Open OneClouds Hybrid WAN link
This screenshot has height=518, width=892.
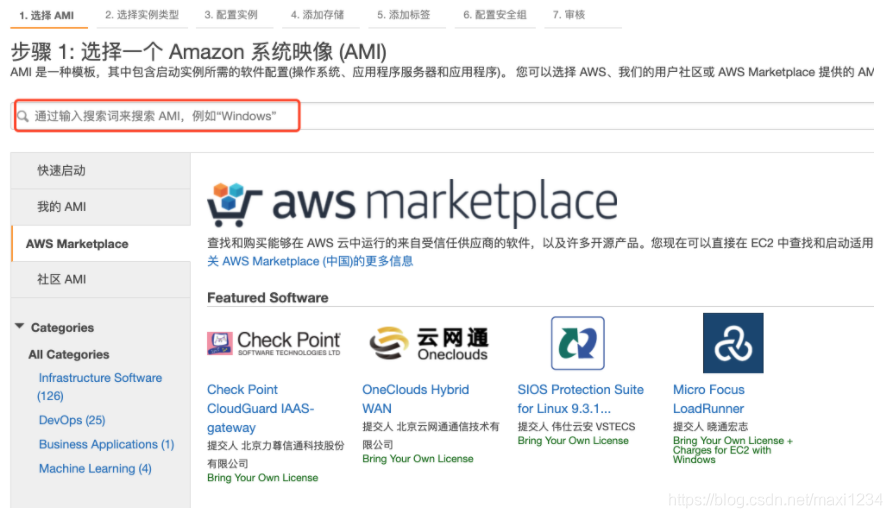416,399
